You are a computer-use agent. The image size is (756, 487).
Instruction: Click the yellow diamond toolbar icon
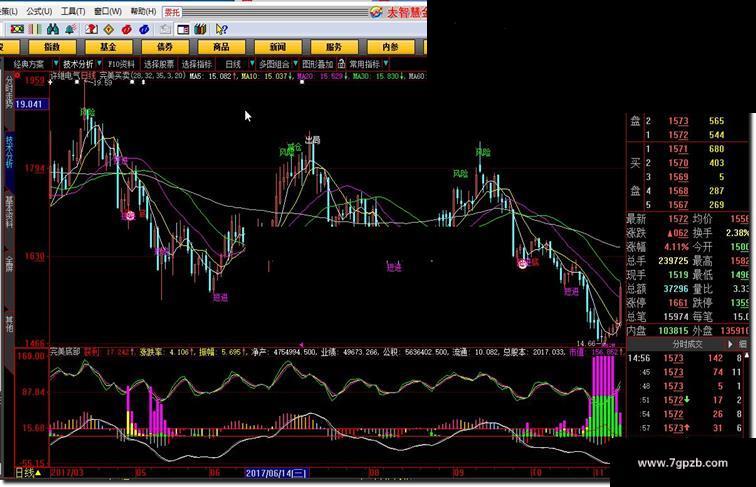coord(109,29)
